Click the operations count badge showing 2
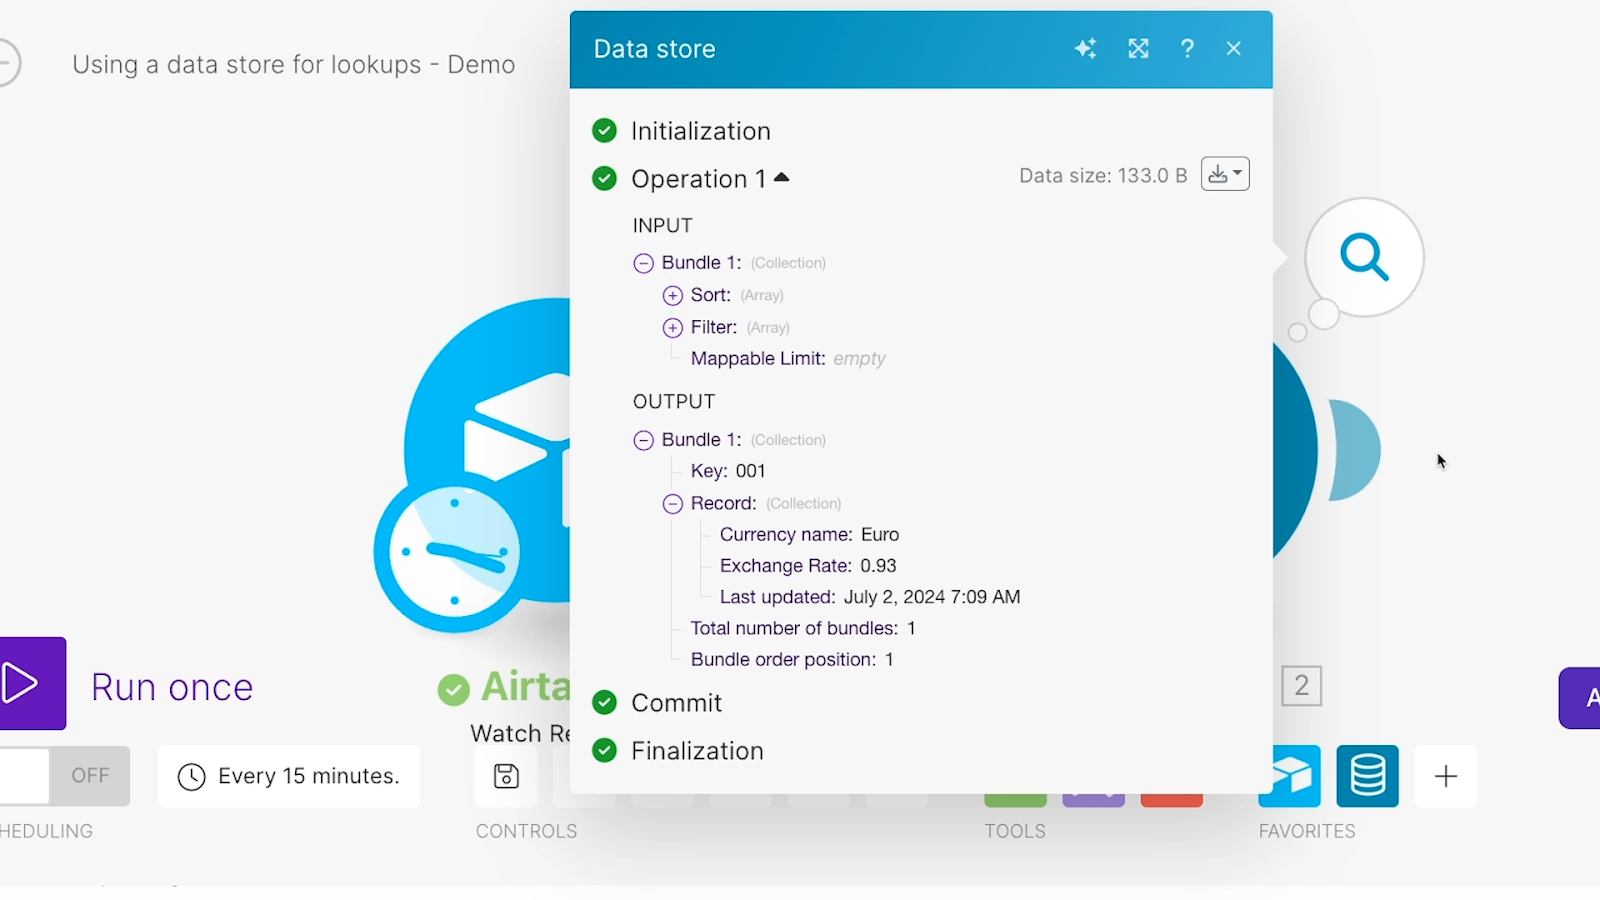Image resolution: width=1600 pixels, height=900 pixels. (x=1302, y=686)
